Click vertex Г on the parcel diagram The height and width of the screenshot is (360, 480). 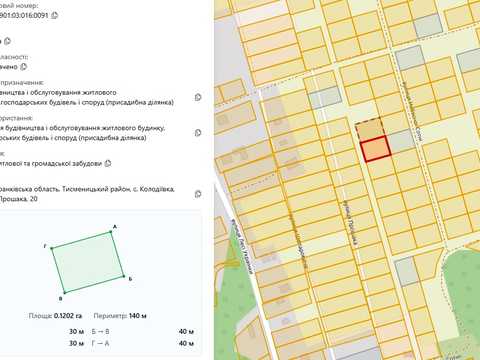click(52, 248)
